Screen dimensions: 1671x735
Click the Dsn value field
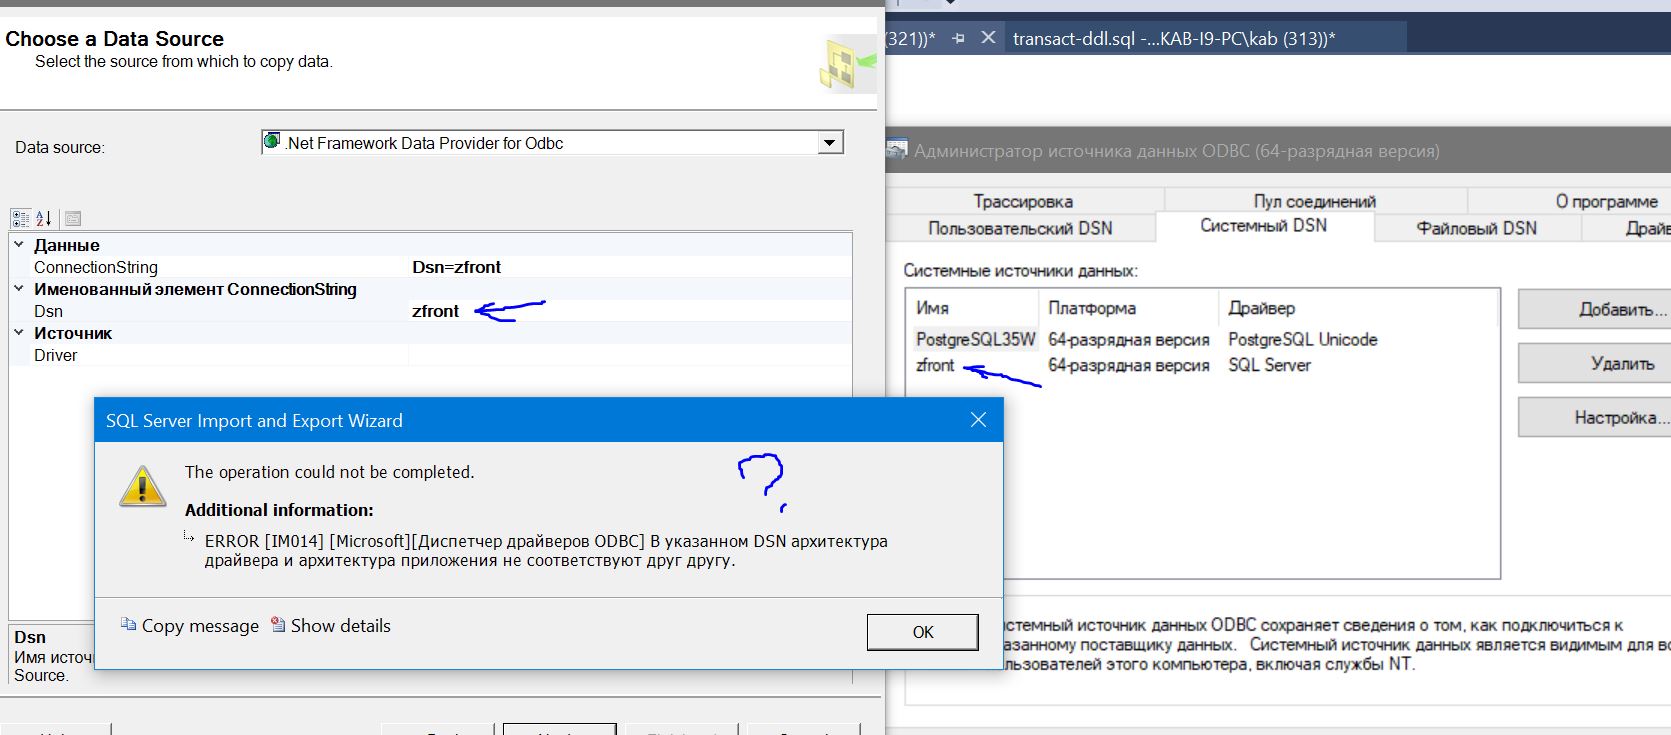(630, 311)
